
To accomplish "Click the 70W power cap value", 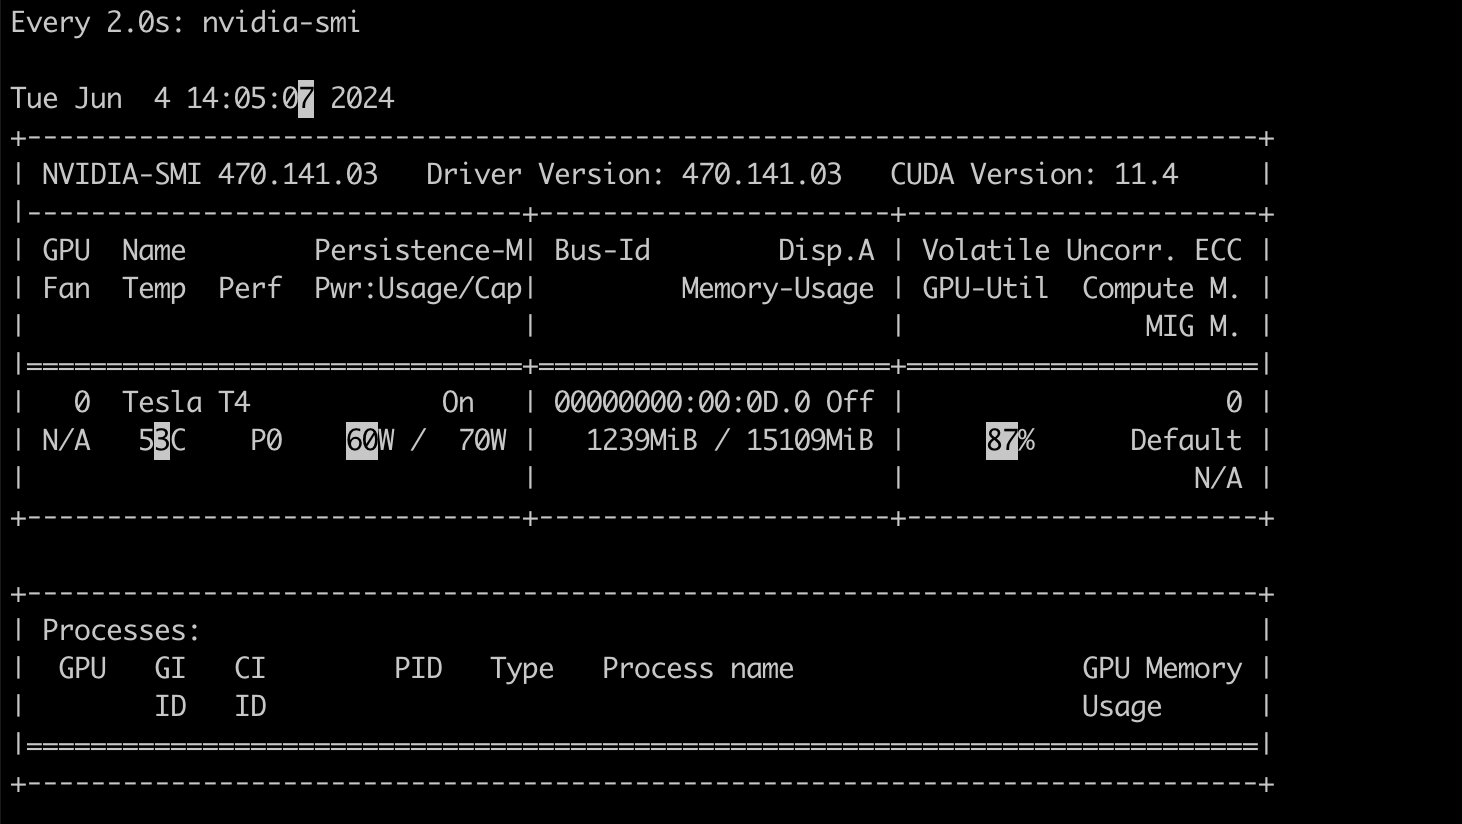I will (x=482, y=440).
